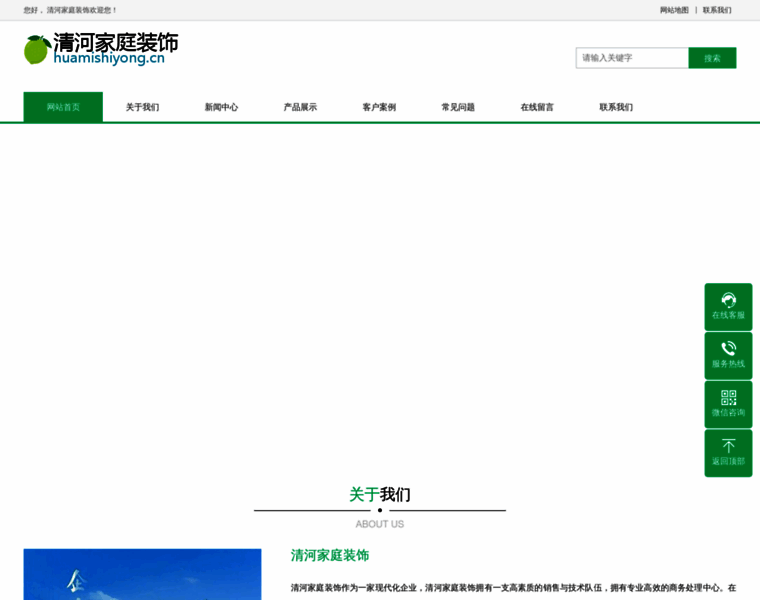Image resolution: width=760 pixels, height=600 pixels.
Task: Open the 关于我们 navigation item
Action: (142, 107)
